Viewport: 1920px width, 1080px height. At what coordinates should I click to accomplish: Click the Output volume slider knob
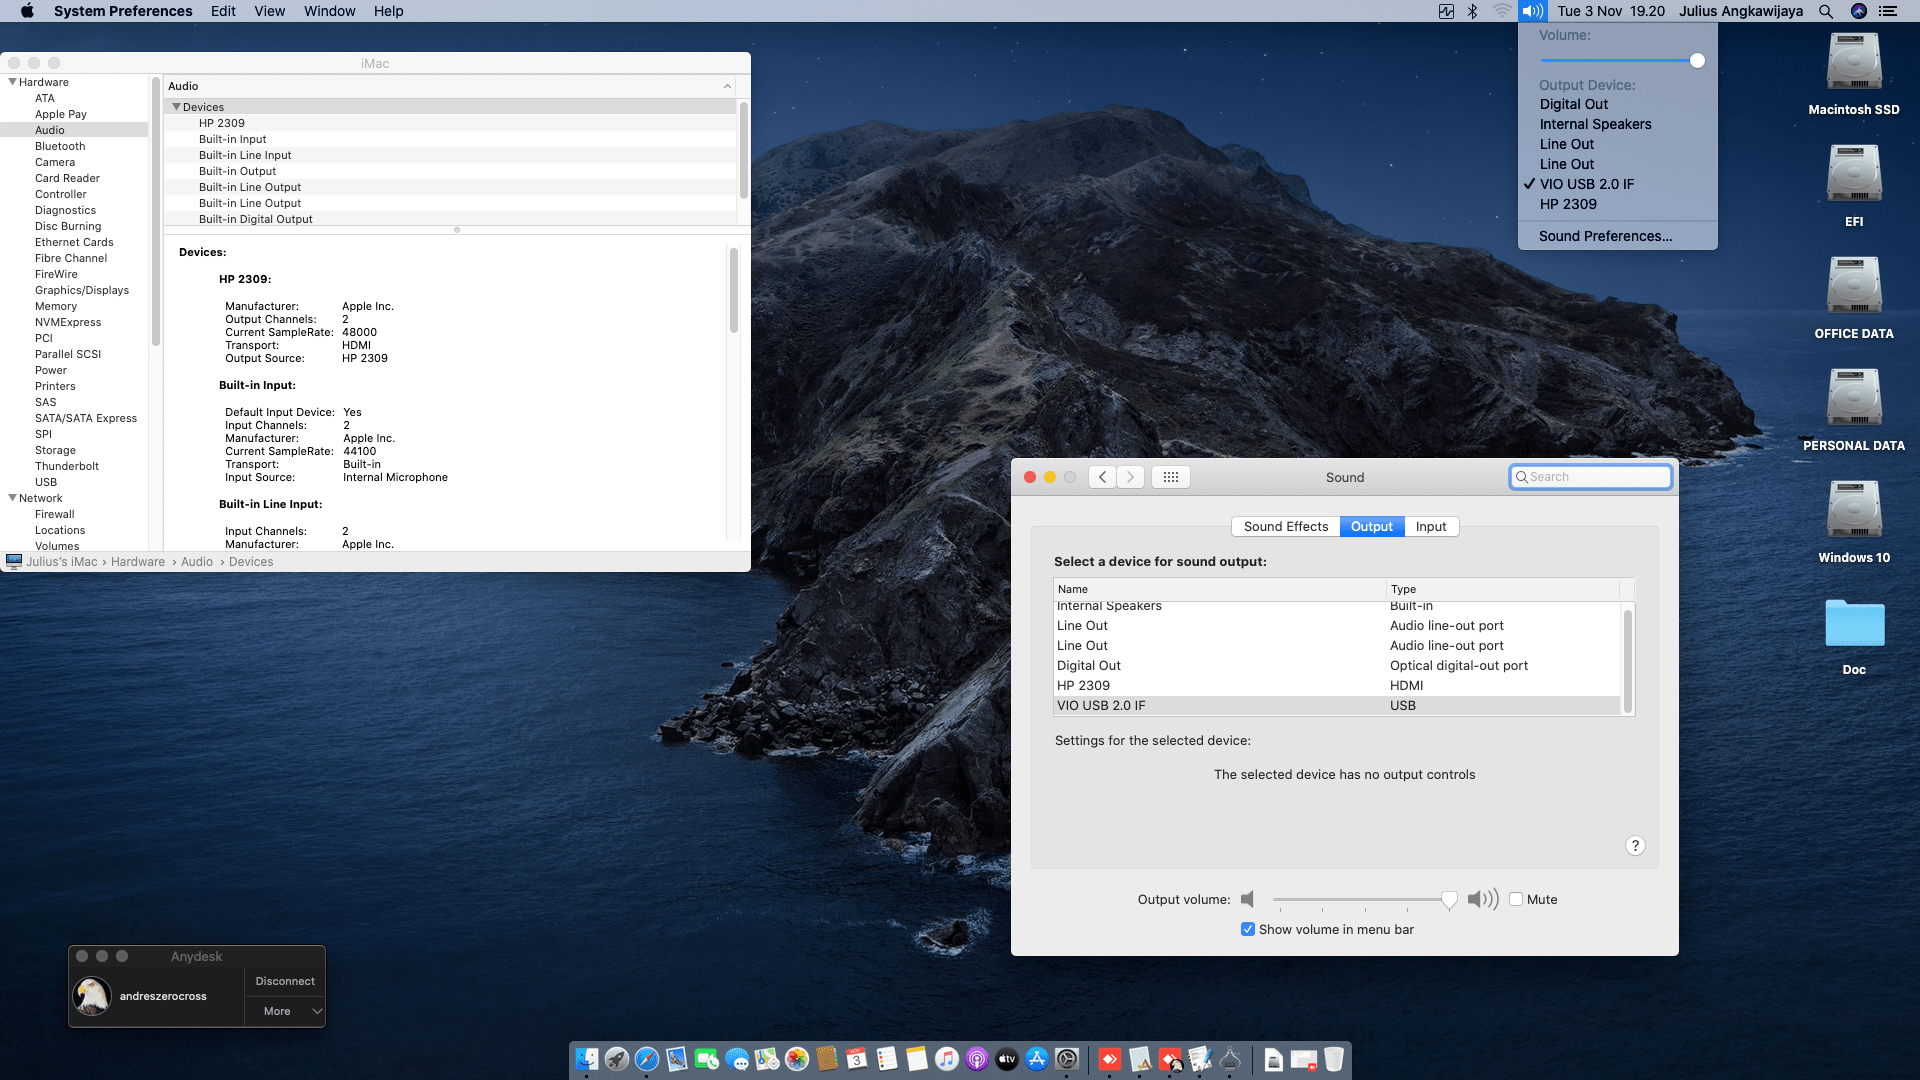[x=1449, y=900]
